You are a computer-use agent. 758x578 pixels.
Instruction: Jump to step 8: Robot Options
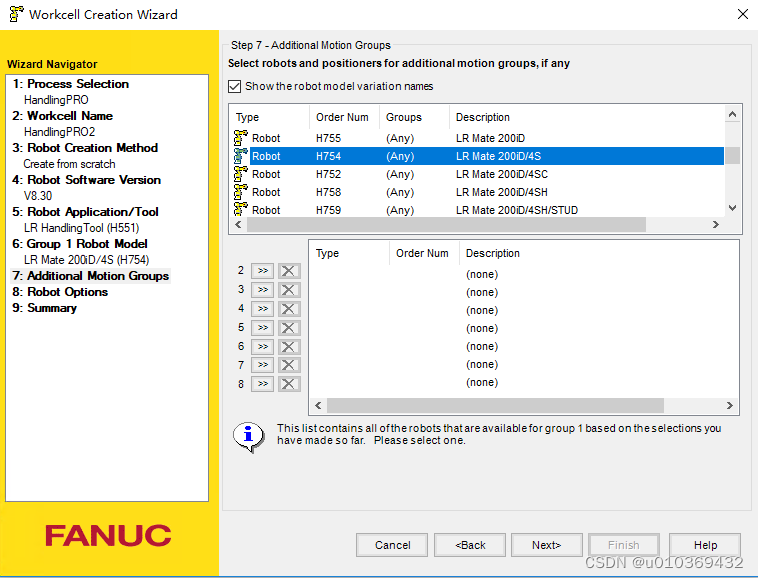click(x=60, y=292)
